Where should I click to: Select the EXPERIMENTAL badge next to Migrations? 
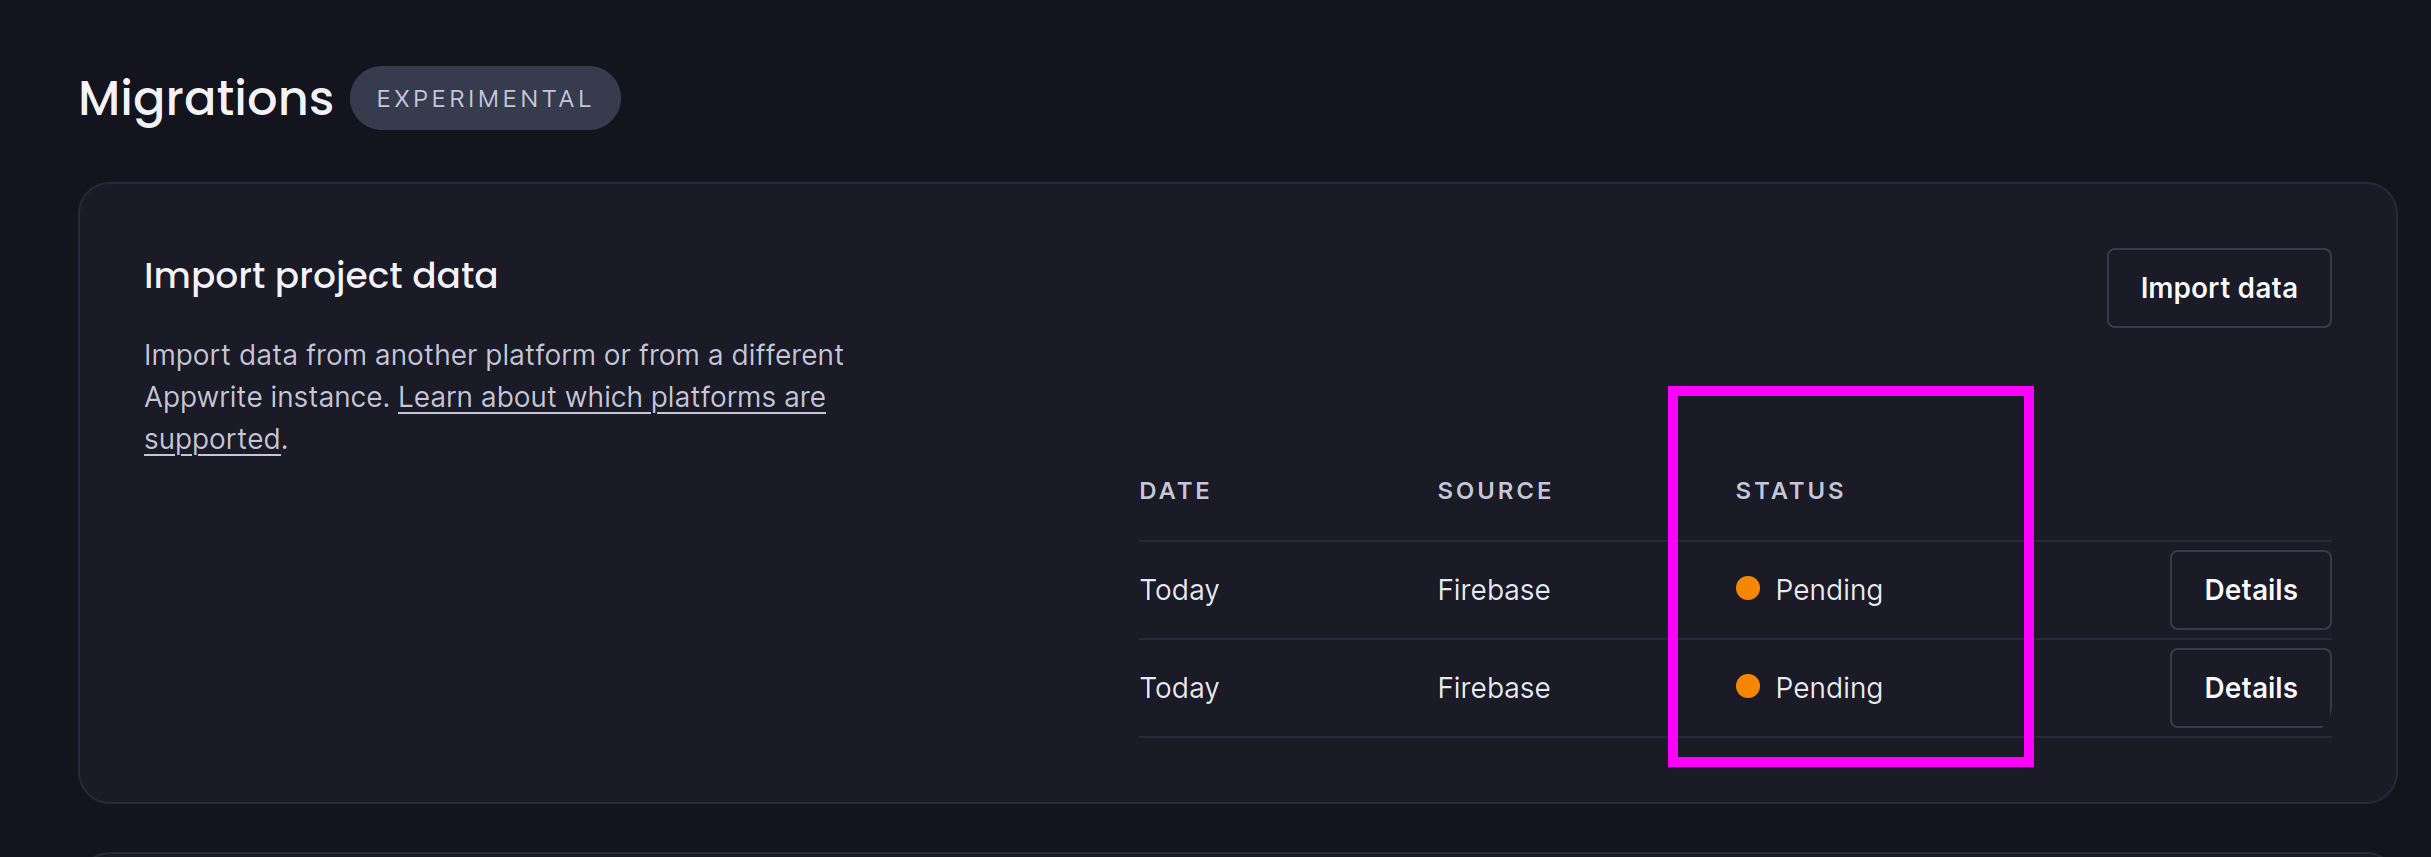click(x=484, y=97)
